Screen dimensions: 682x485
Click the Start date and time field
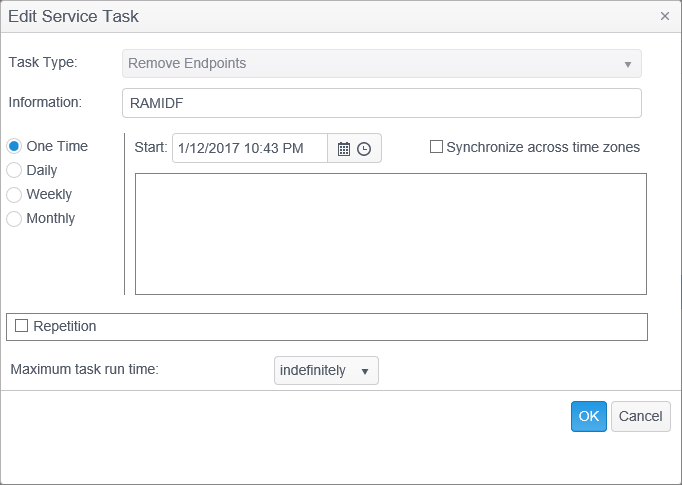click(x=250, y=148)
